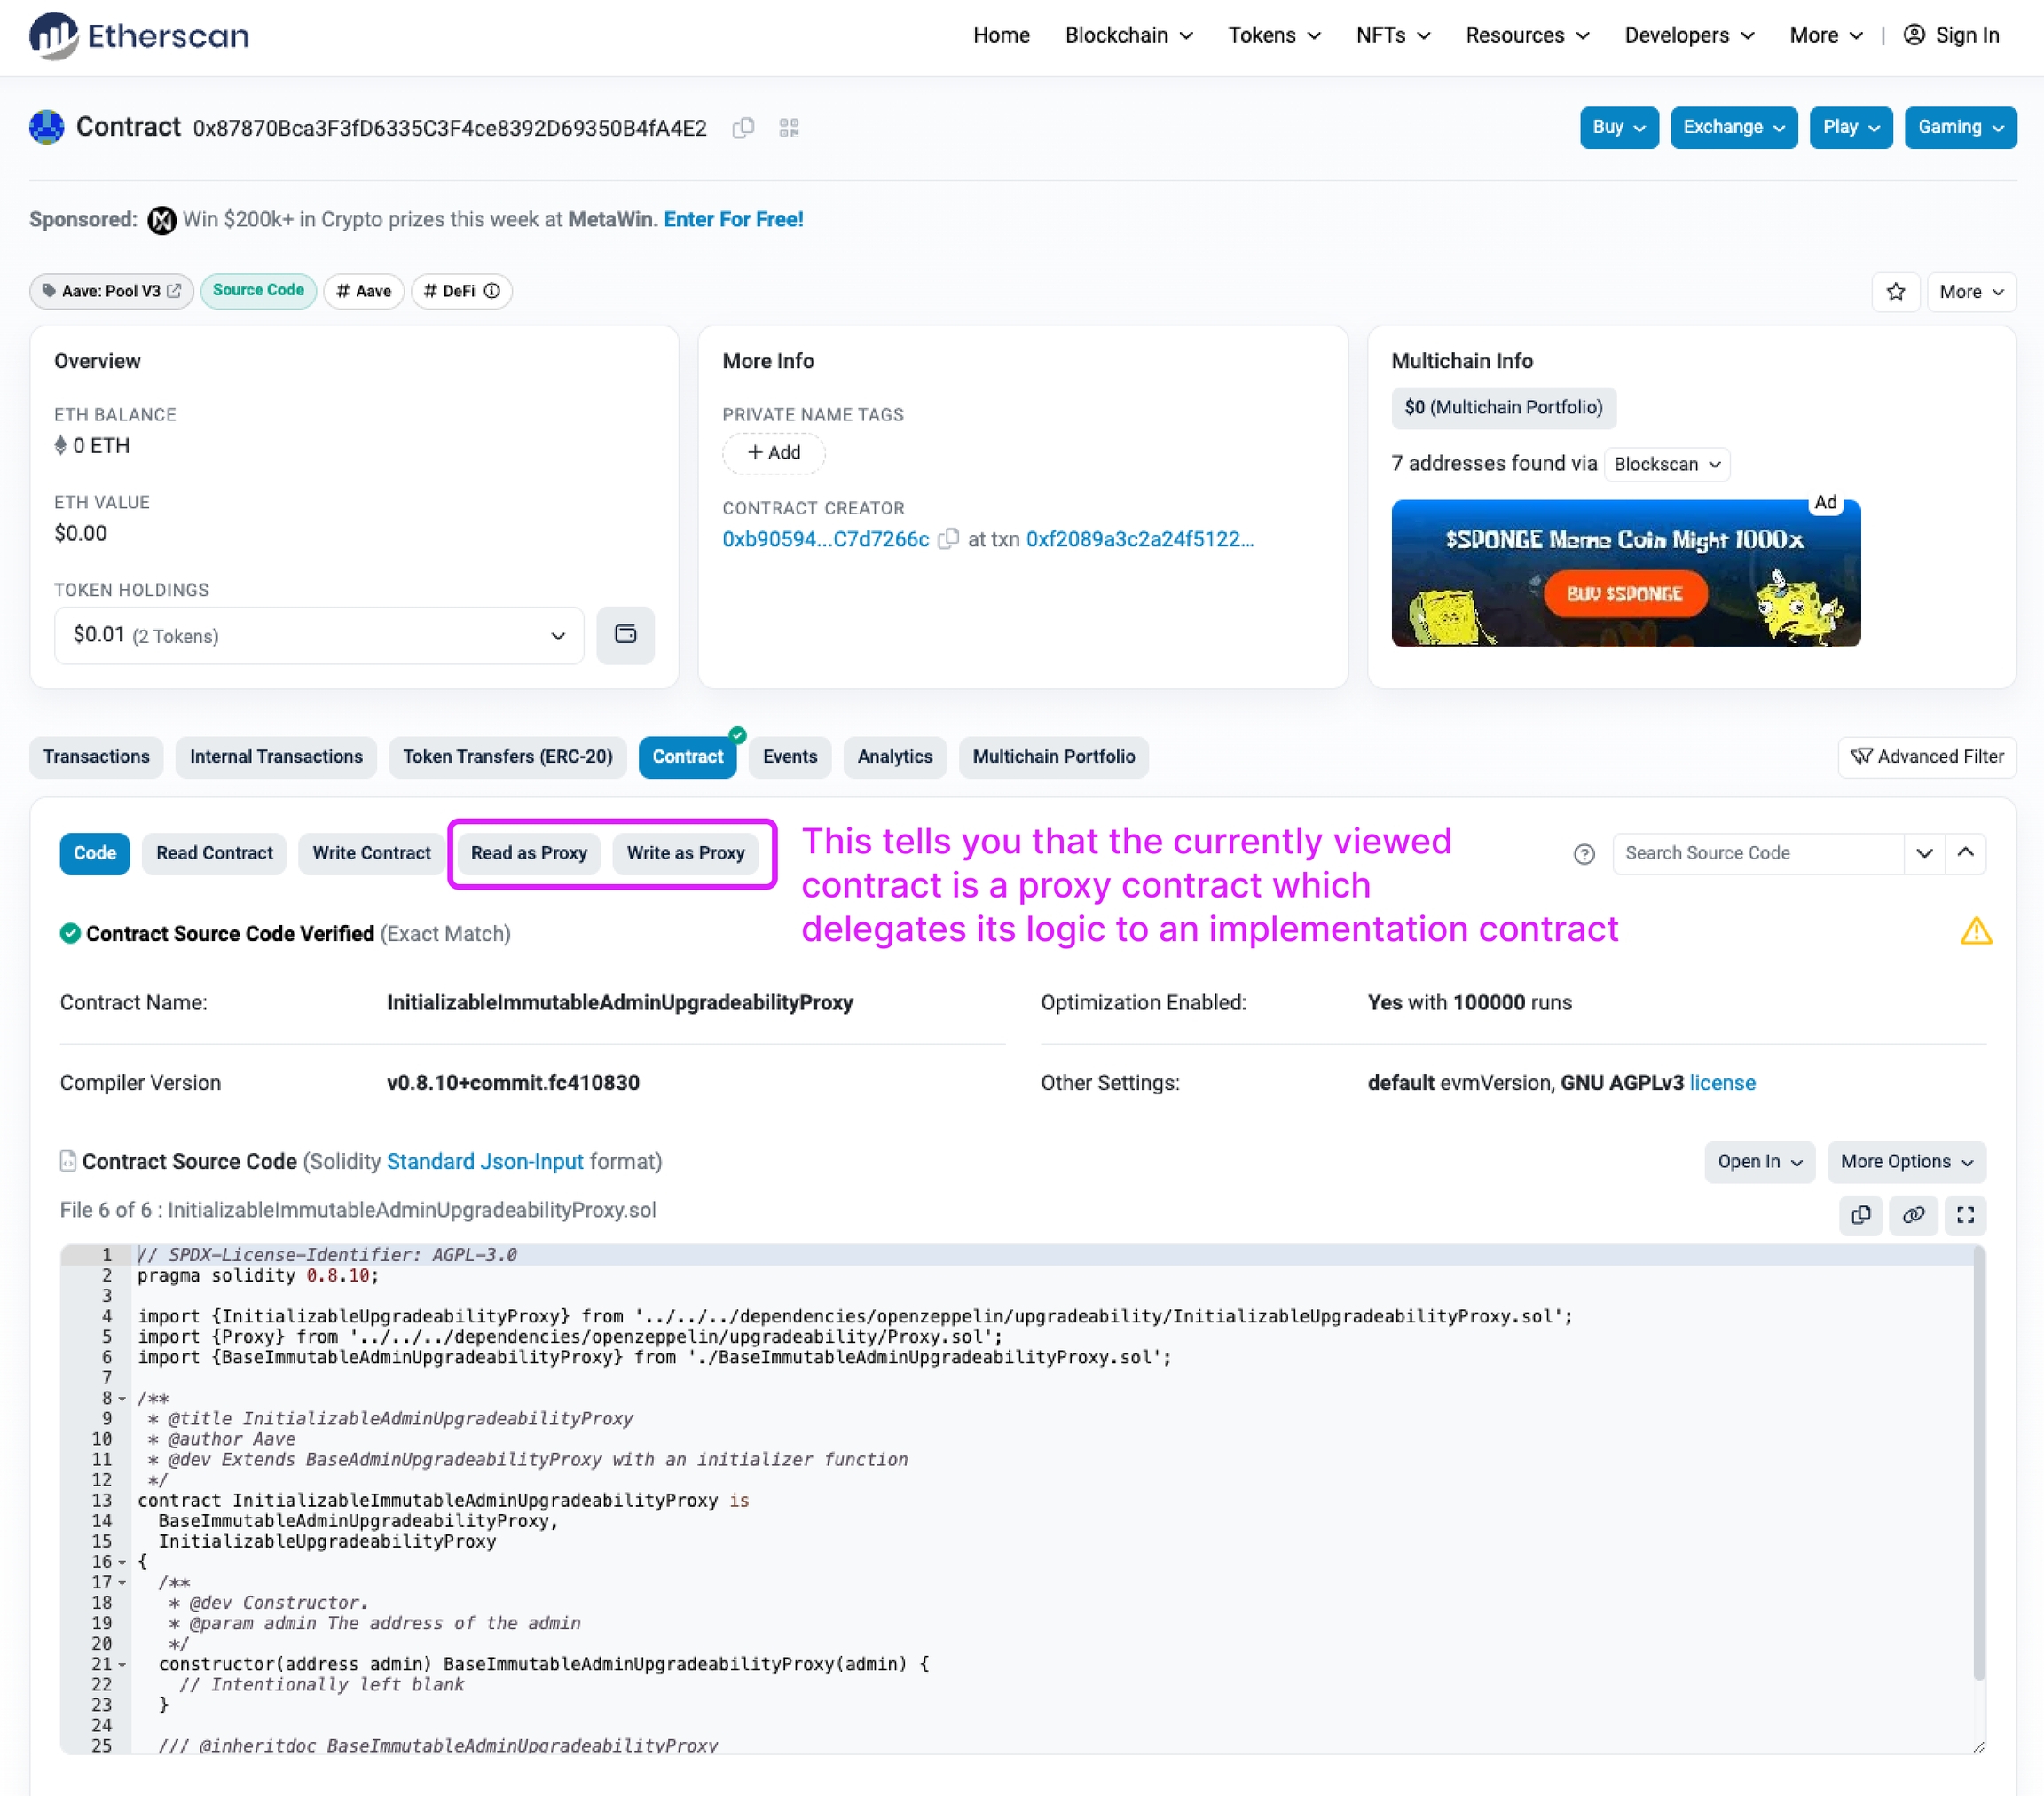Click the Advanced Filter button
Image resolution: width=2044 pixels, height=1796 pixels.
[1927, 757]
